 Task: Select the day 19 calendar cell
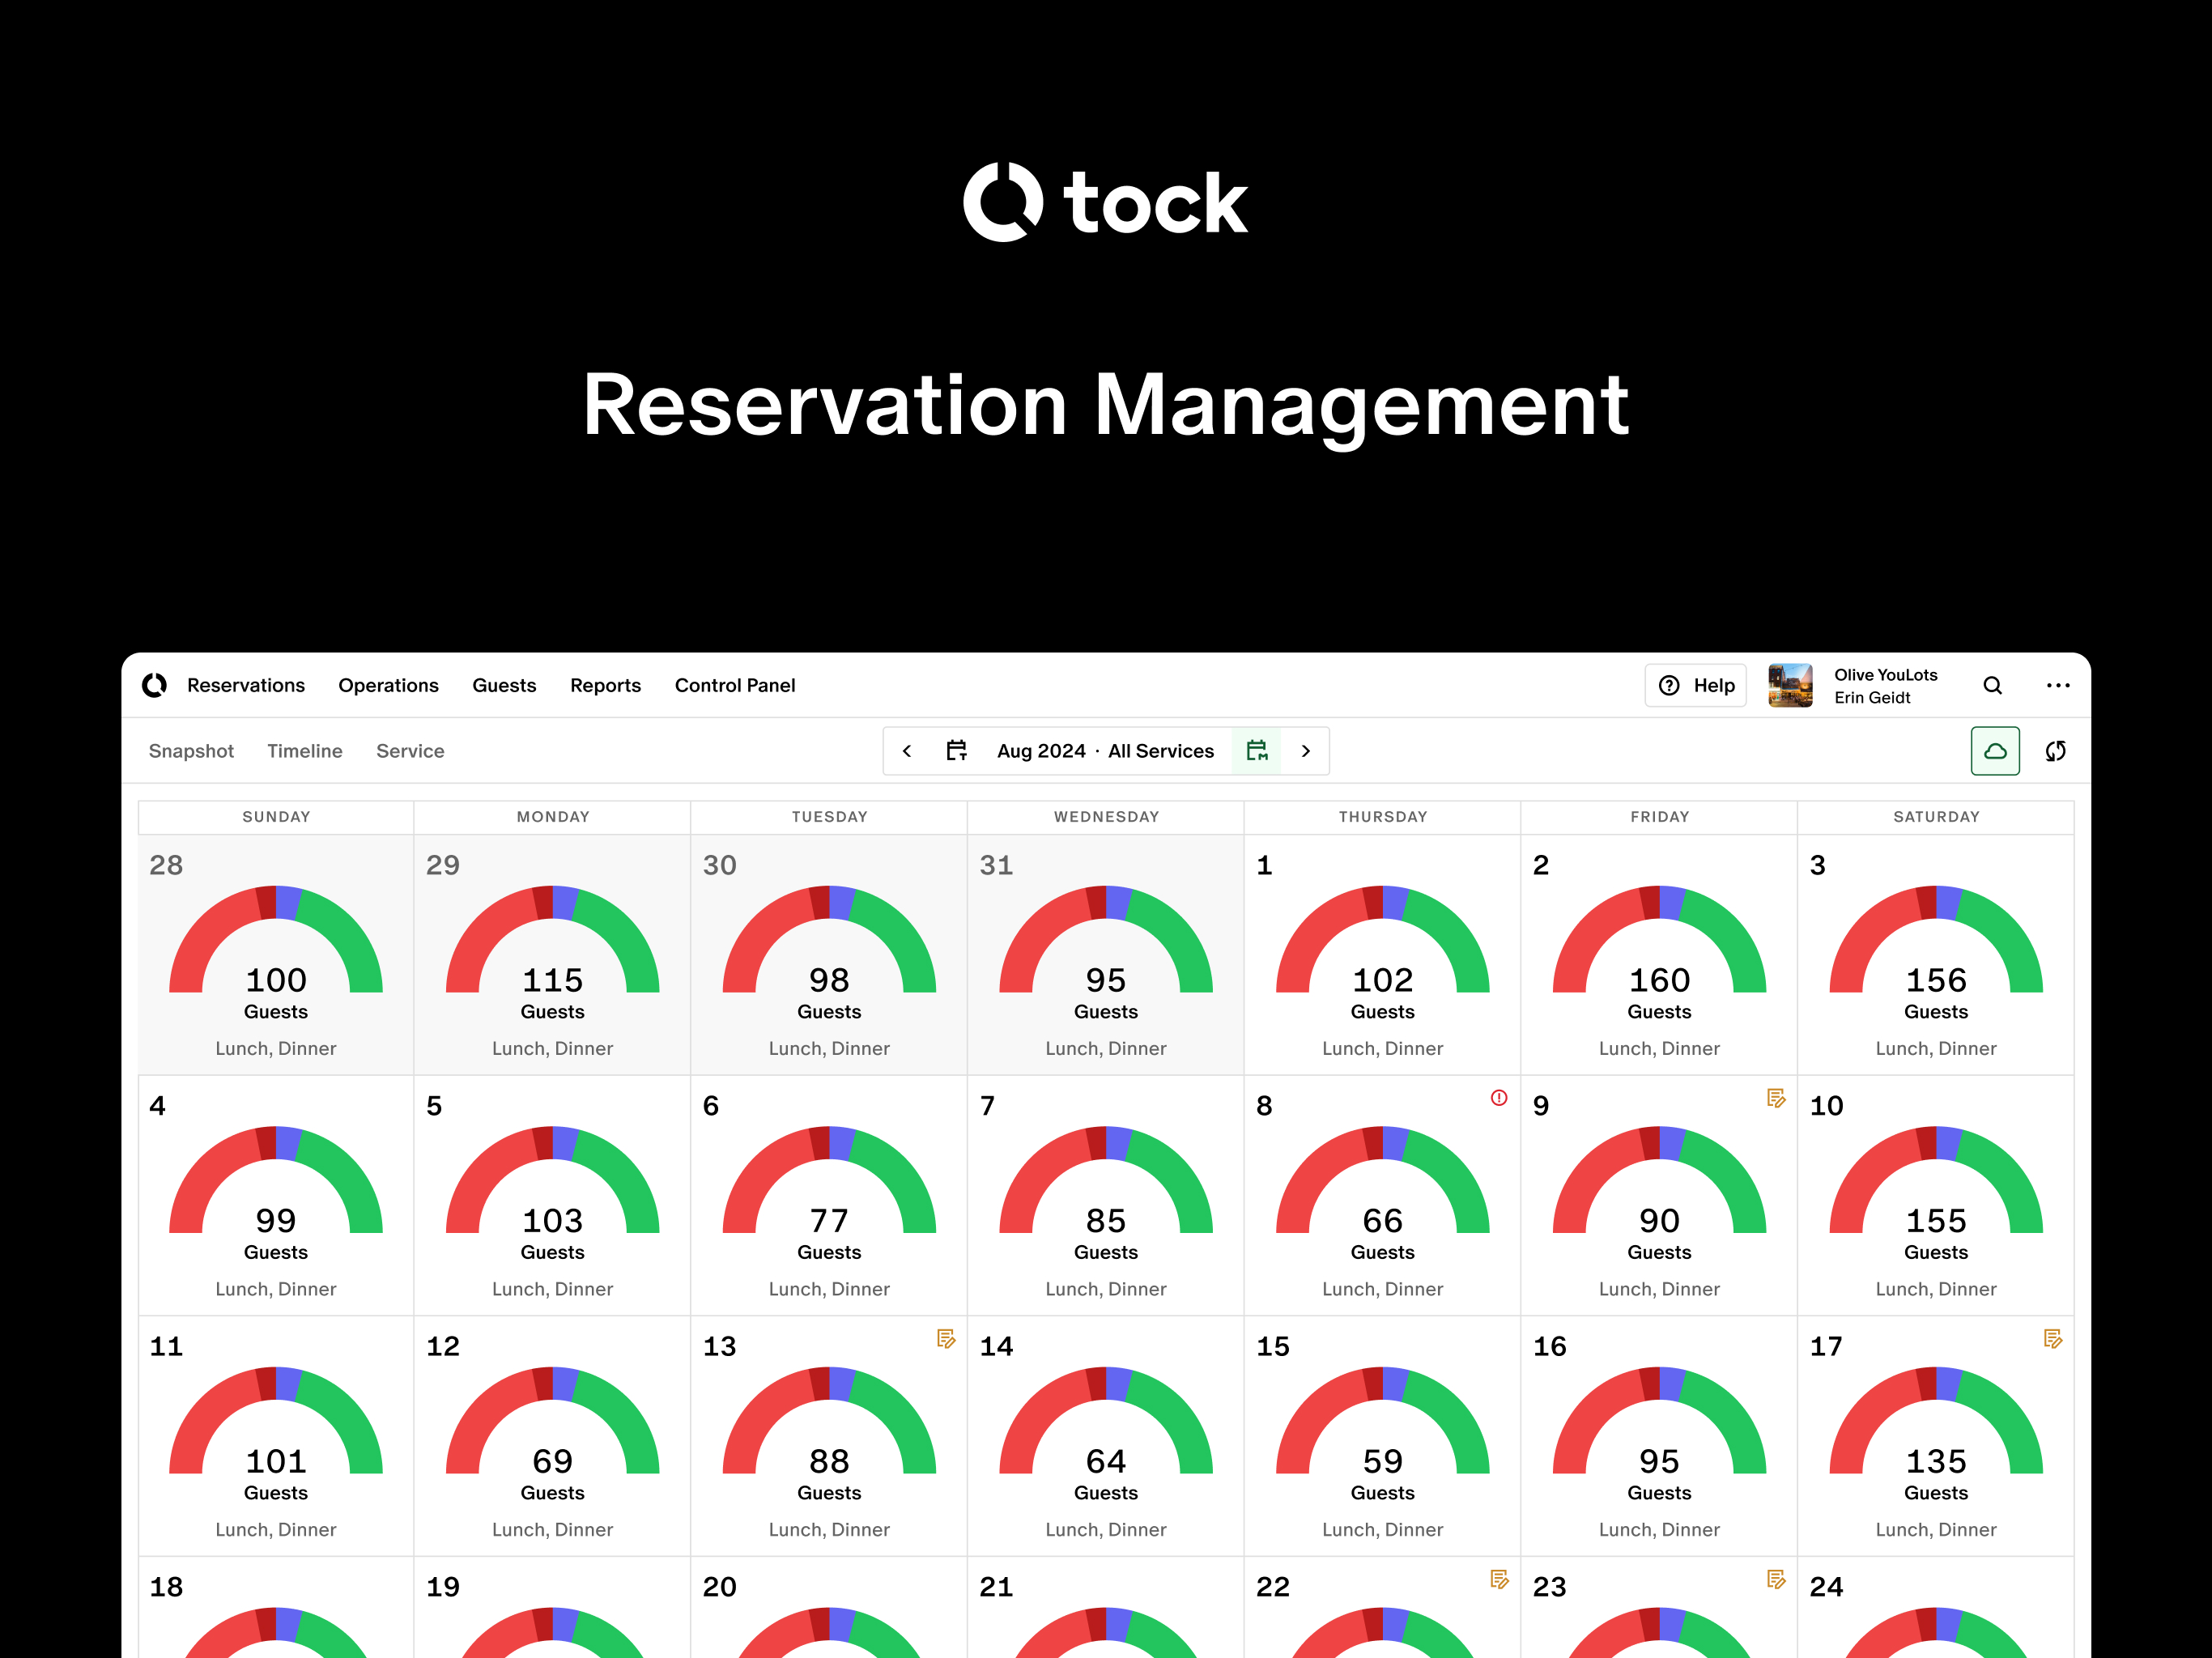point(553,1608)
